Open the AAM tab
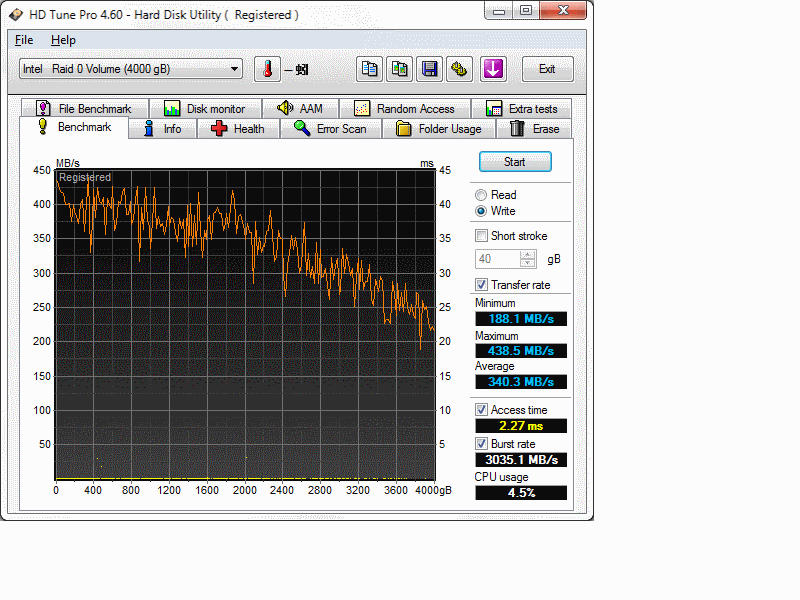800x600 pixels. 300,109
